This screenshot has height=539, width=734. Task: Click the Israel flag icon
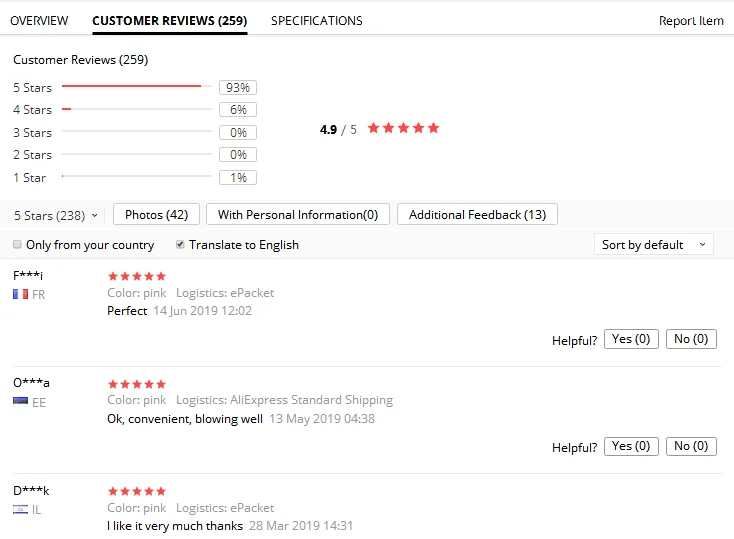[x=20, y=509]
